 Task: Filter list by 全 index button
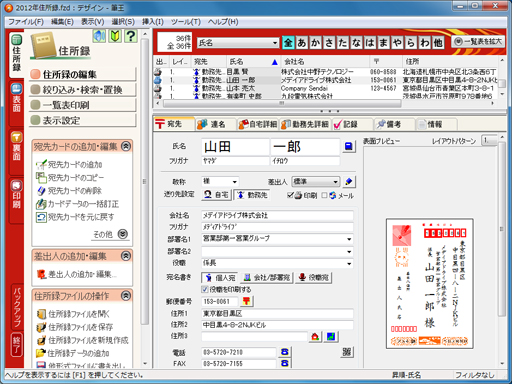(x=288, y=43)
